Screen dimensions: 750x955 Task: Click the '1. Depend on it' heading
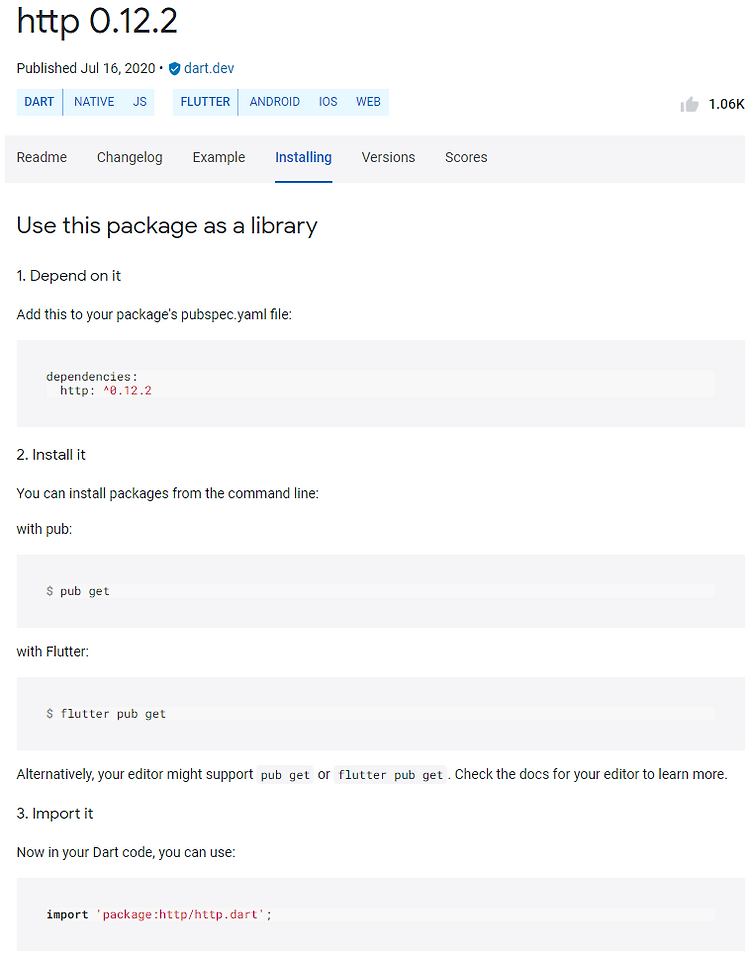click(69, 276)
